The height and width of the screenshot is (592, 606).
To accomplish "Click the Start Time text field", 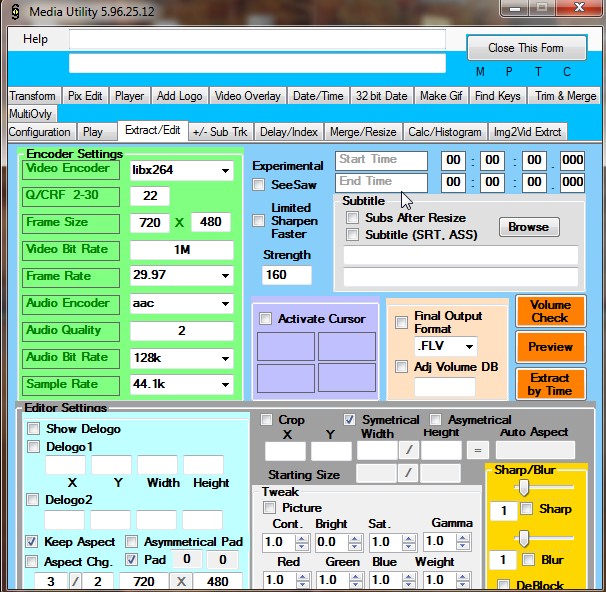I will click(382, 160).
